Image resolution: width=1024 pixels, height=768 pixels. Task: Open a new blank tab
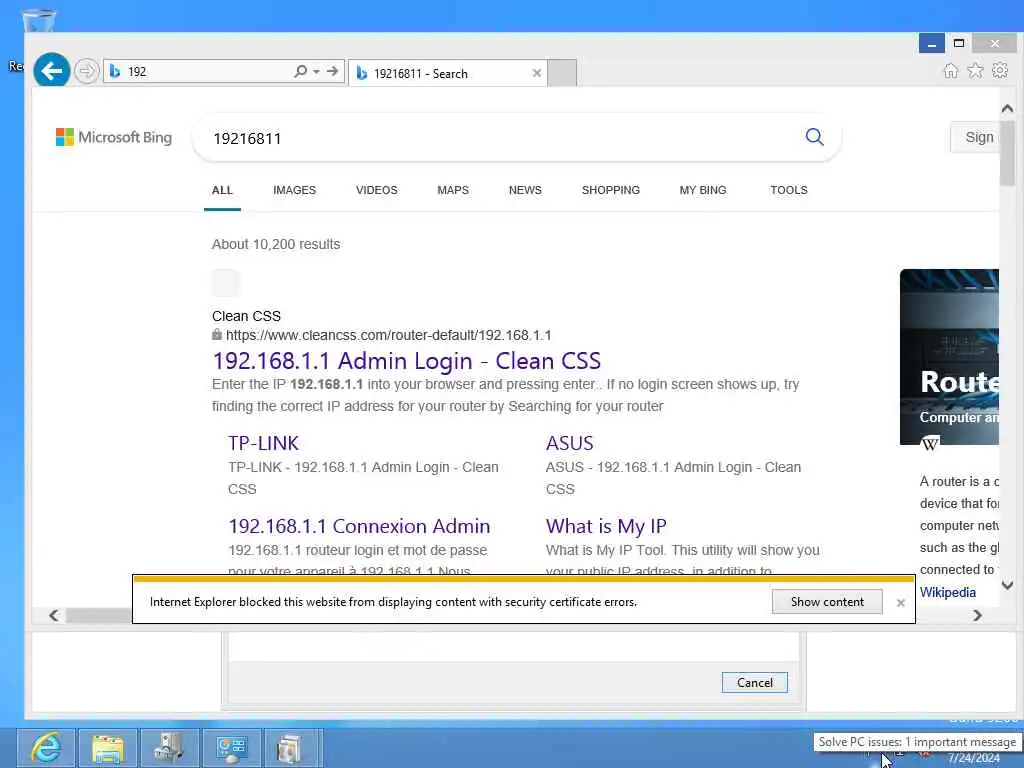[x=562, y=73]
